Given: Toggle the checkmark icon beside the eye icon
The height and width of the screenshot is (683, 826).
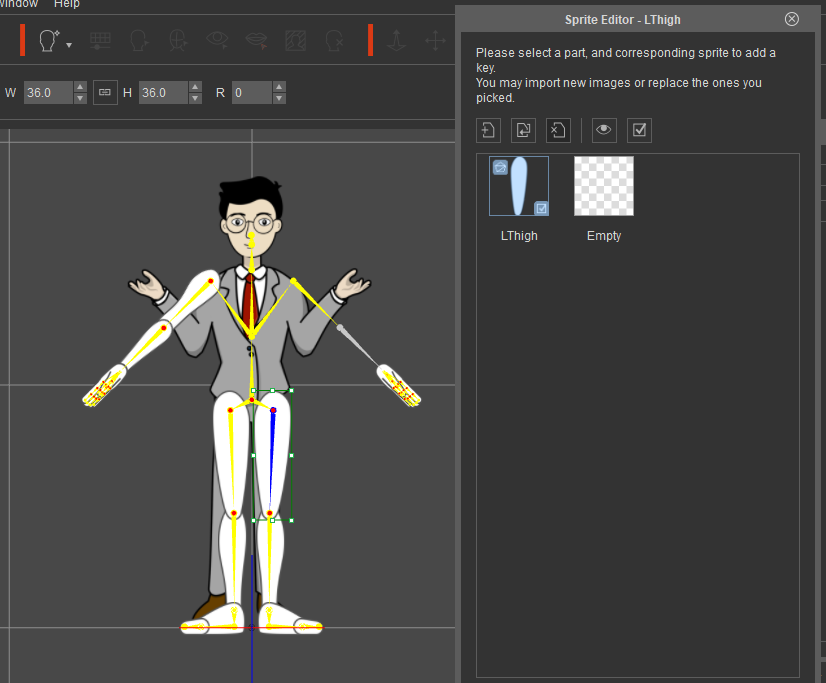Looking at the screenshot, I should tap(639, 130).
